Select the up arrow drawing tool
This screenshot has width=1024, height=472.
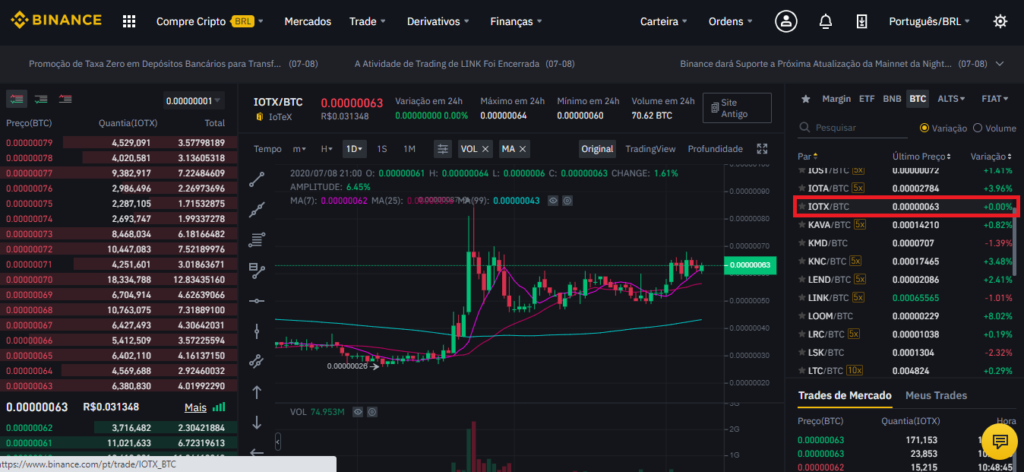[257, 392]
